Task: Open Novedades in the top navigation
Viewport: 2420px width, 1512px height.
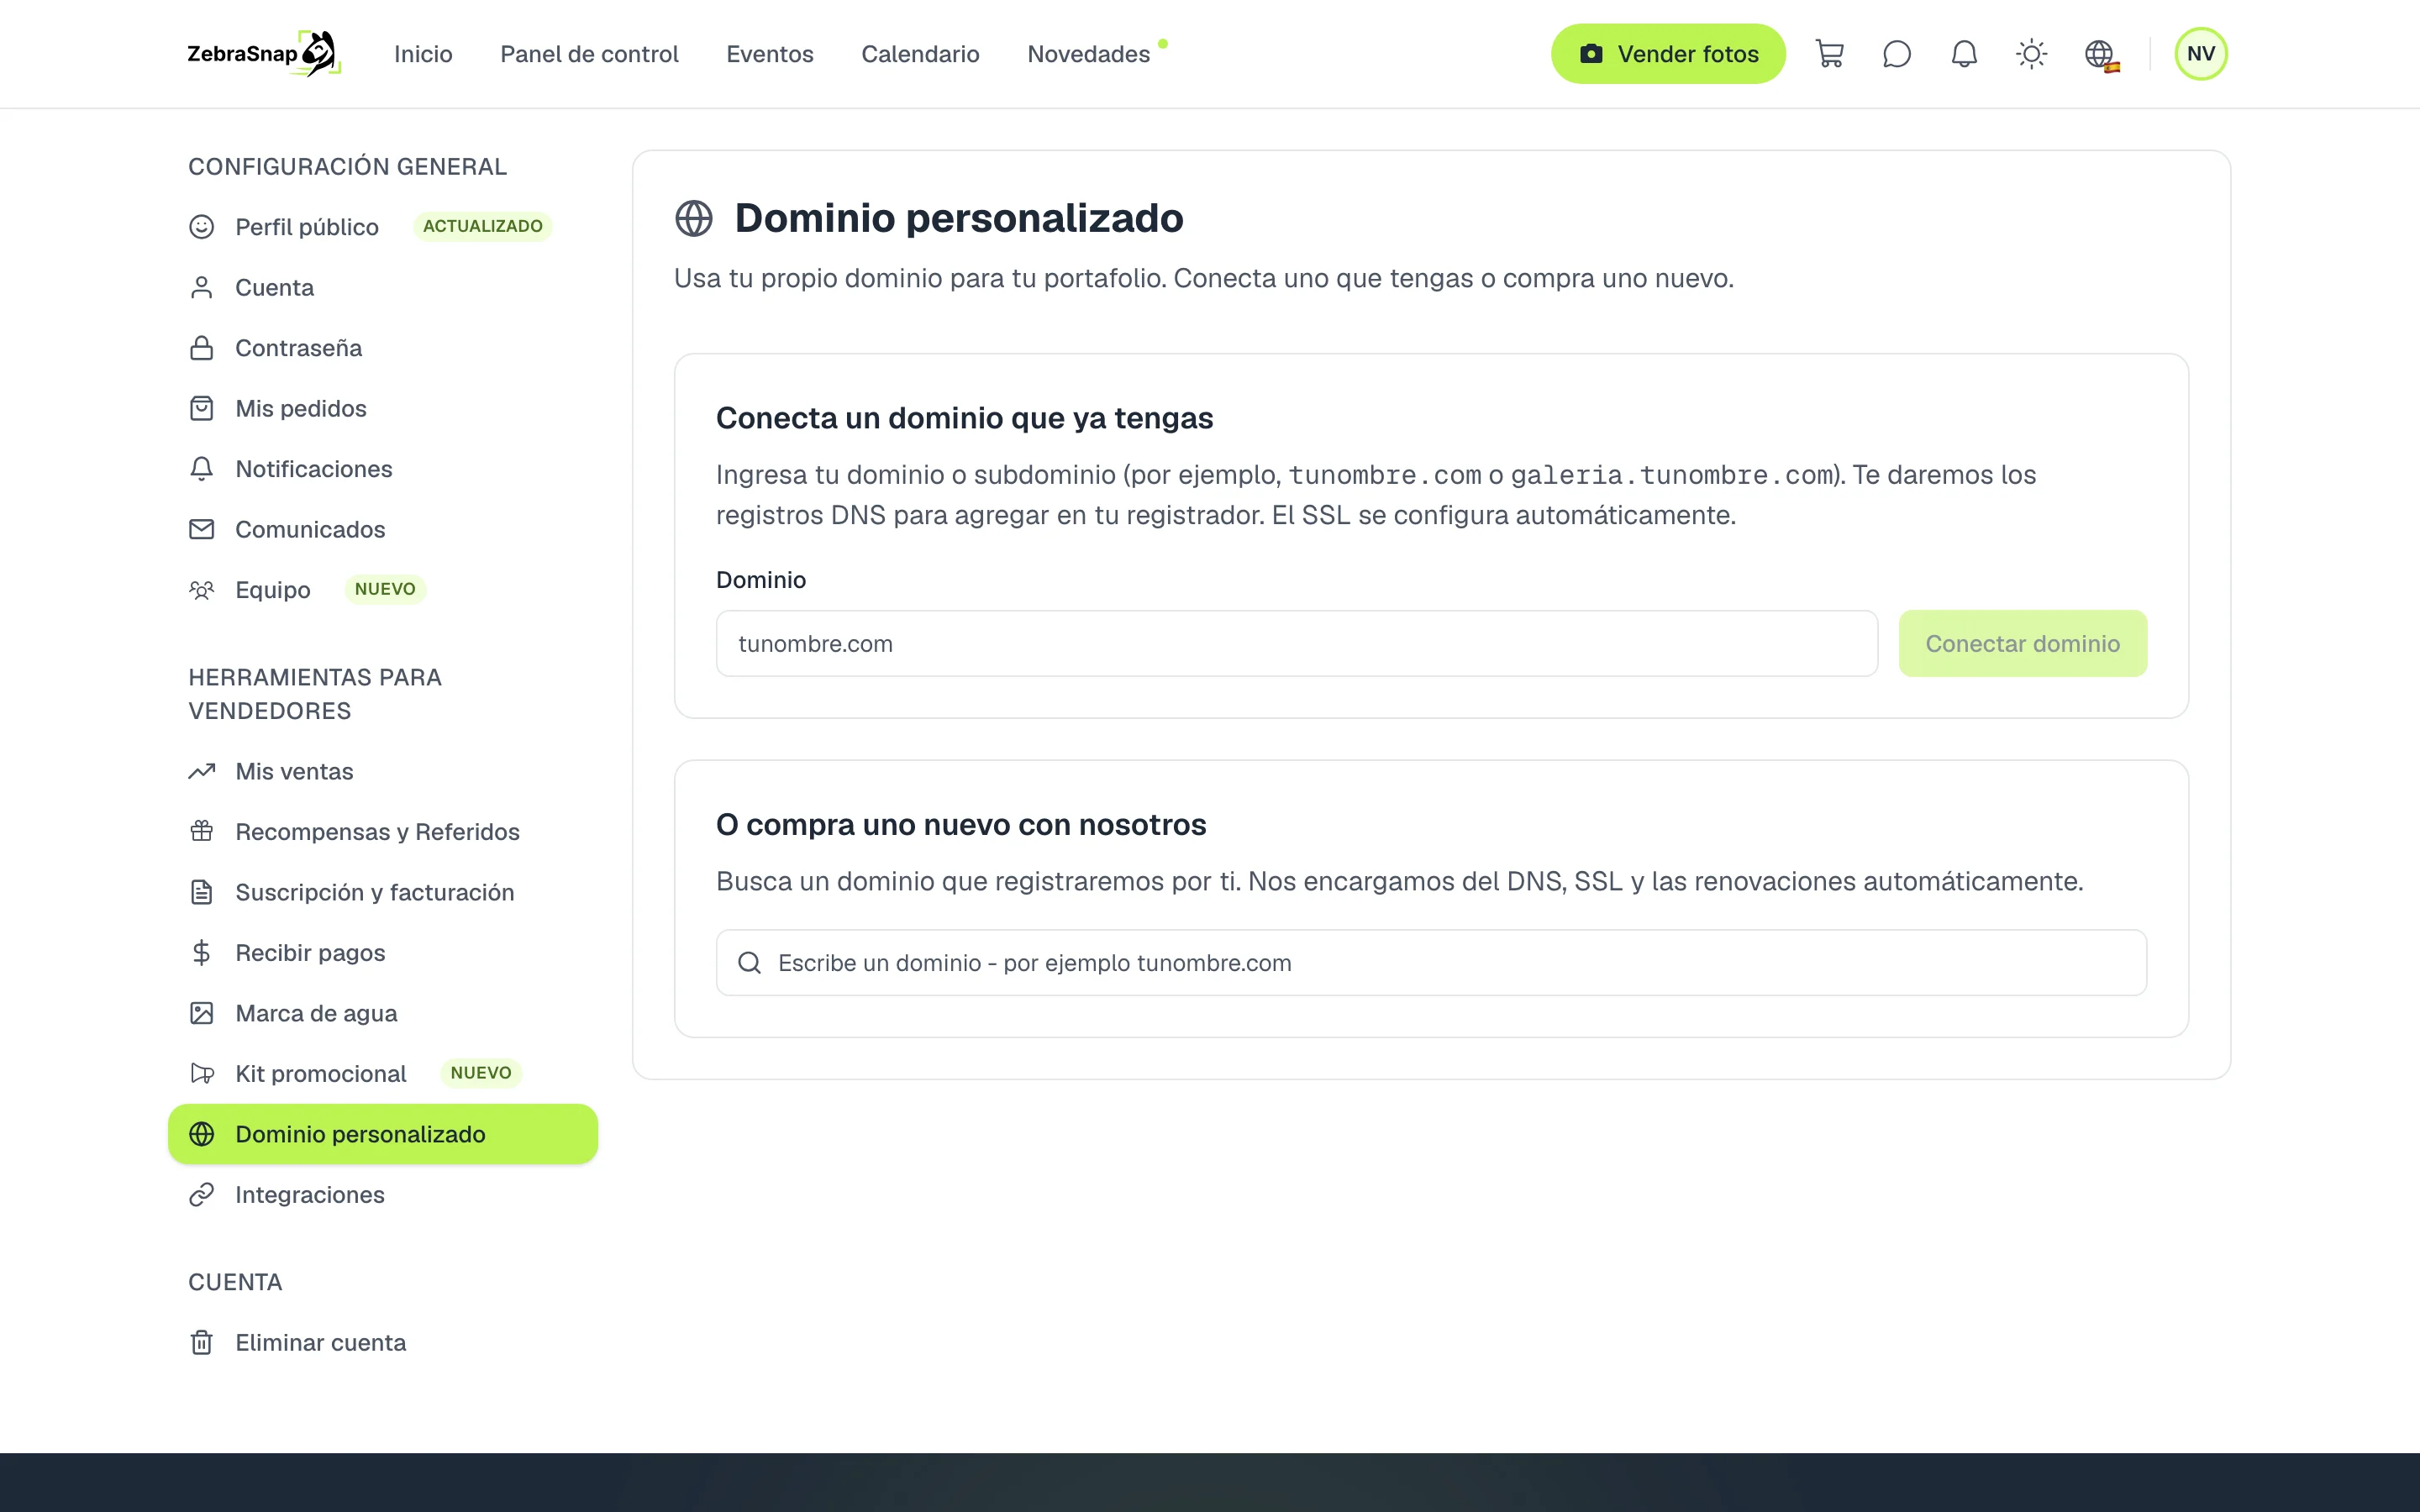Action: pyautogui.click(x=1089, y=54)
